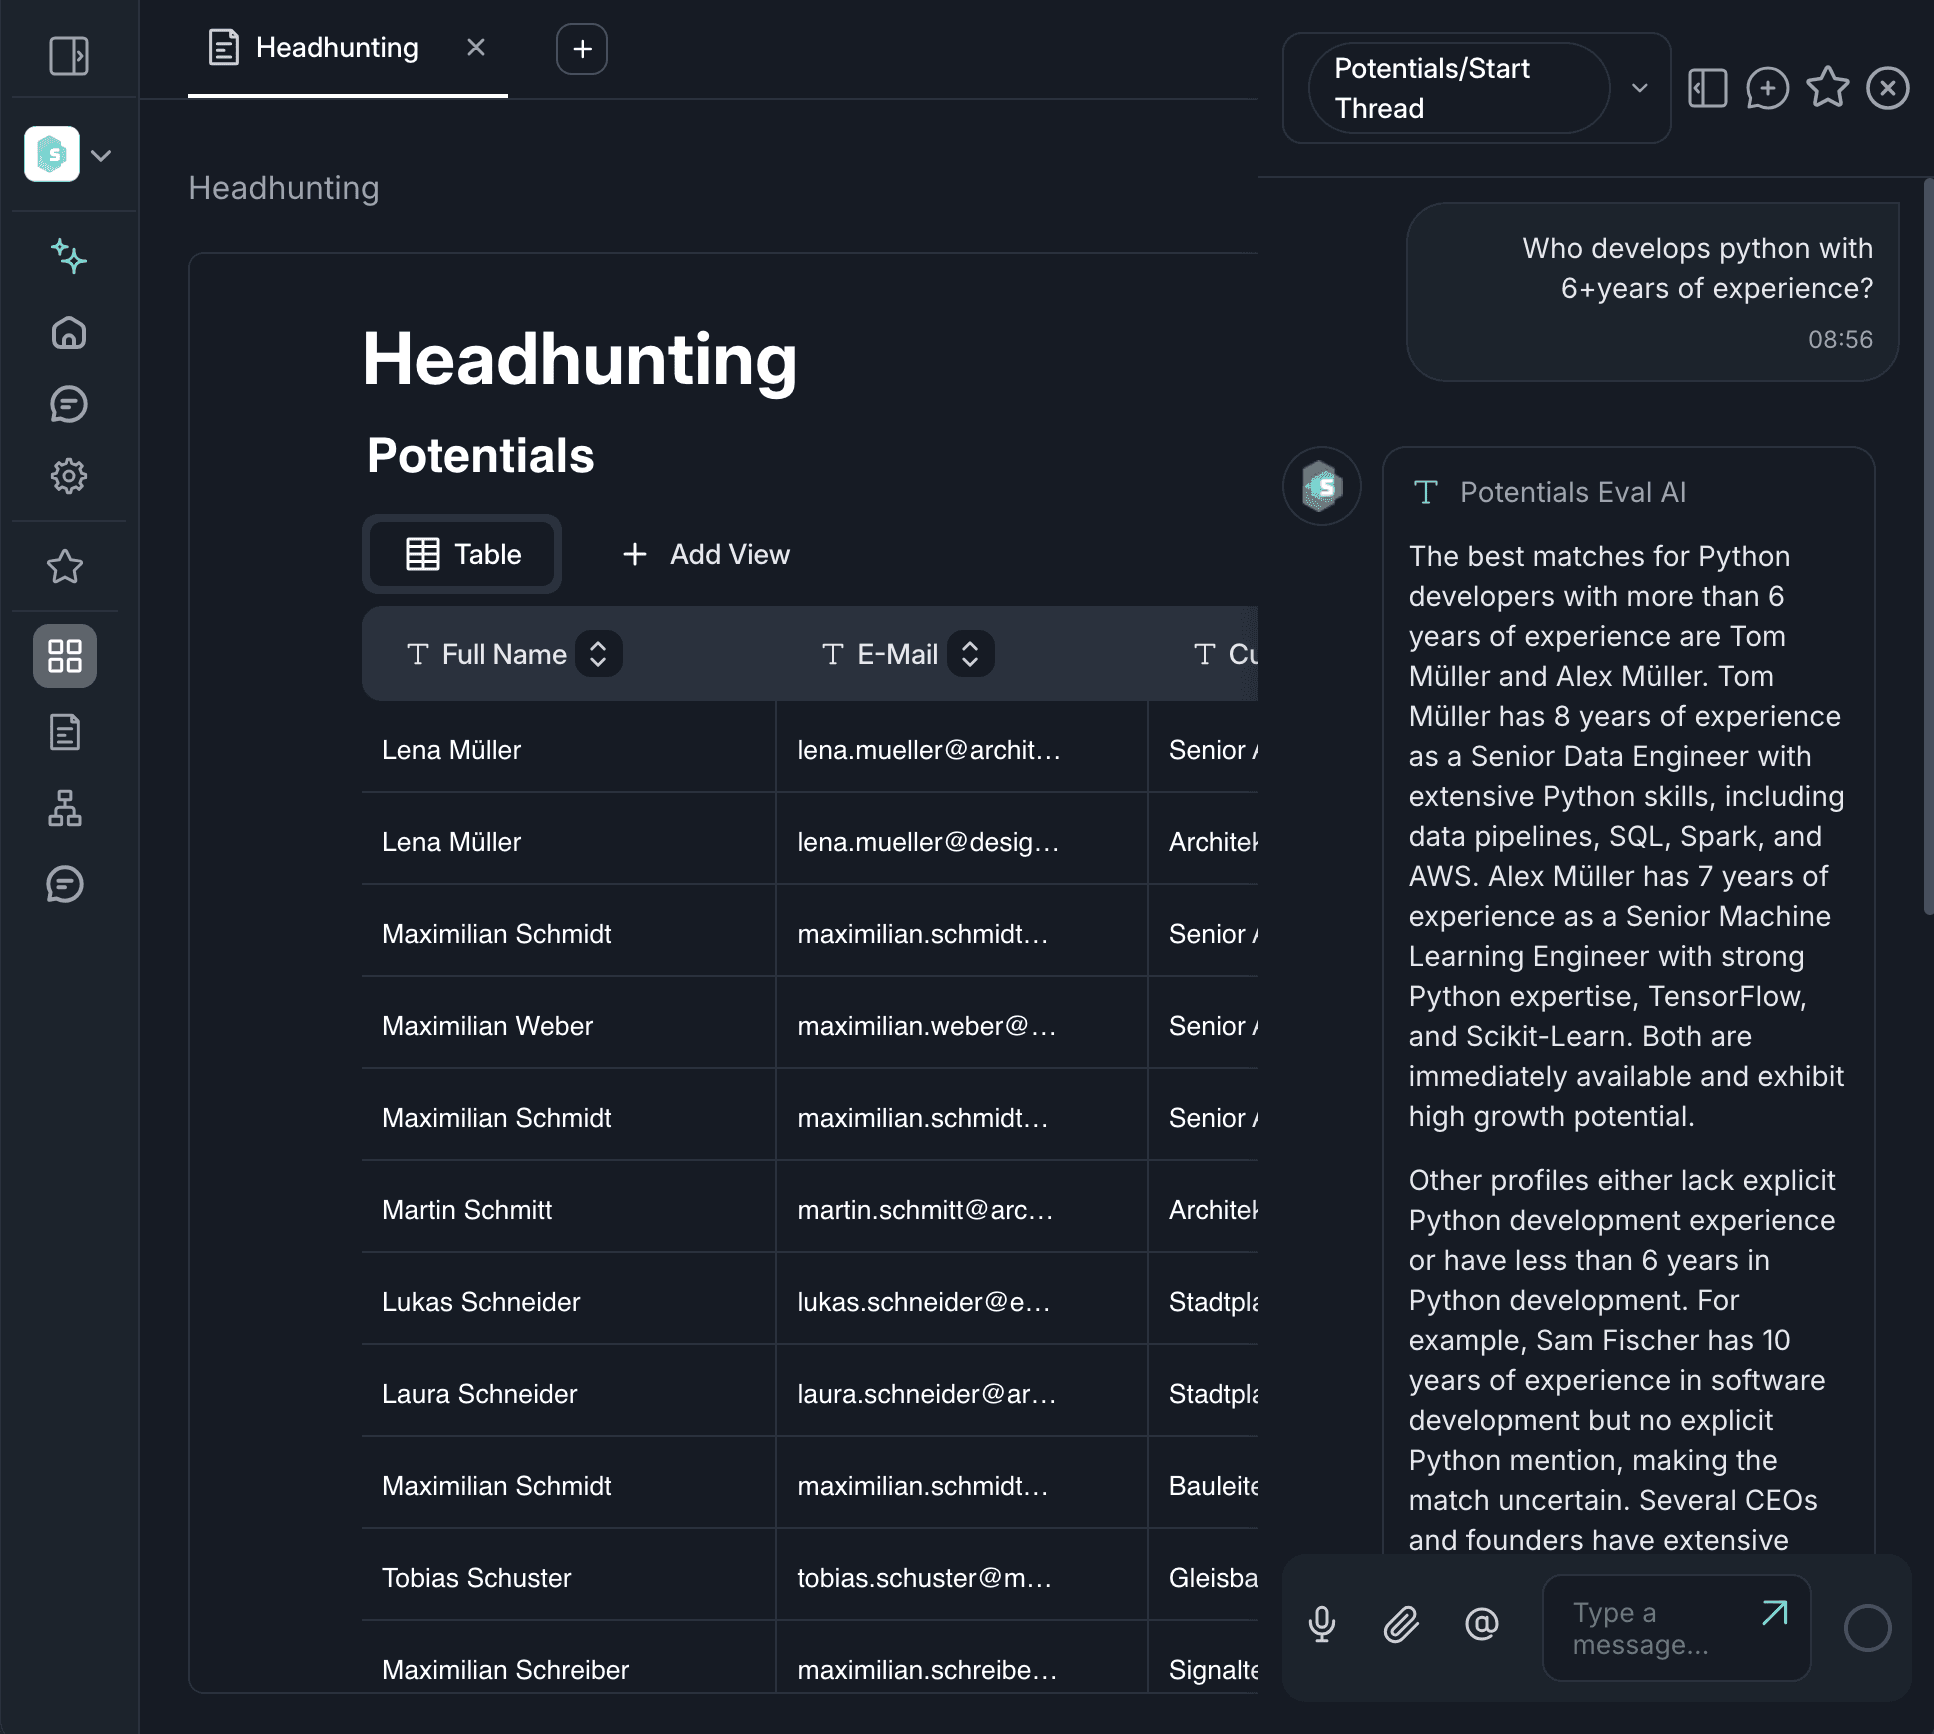The width and height of the screenshot is (1934, 1734).
Task: Open the AI sparkle assistant icon
Action: coord(69,257)
